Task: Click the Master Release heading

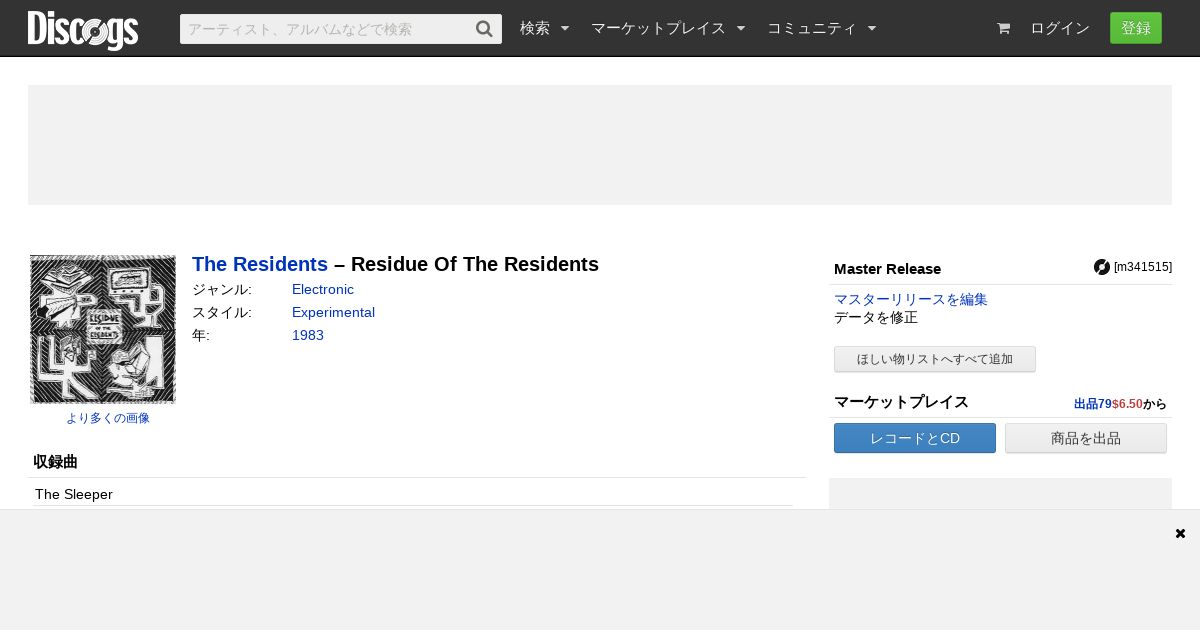Action: tap(887, 269)
